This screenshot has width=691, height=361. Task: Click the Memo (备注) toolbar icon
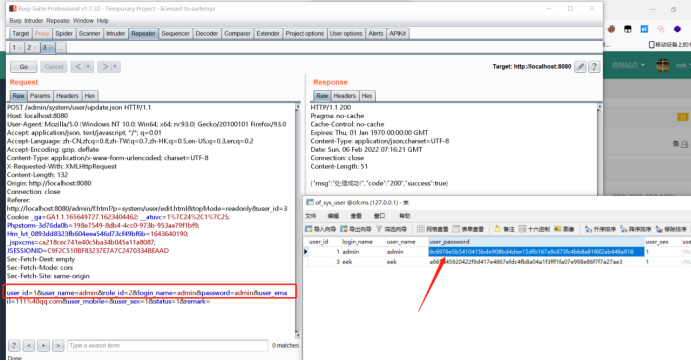[x=505, y=229]
